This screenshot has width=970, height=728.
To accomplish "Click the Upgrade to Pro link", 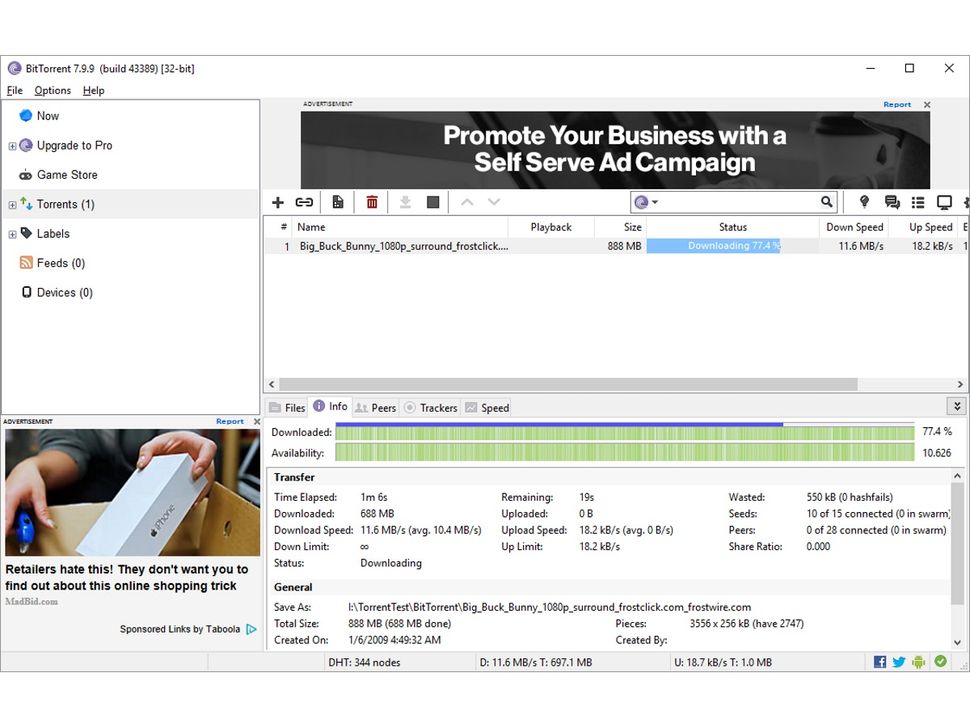I will pos(75,145).
